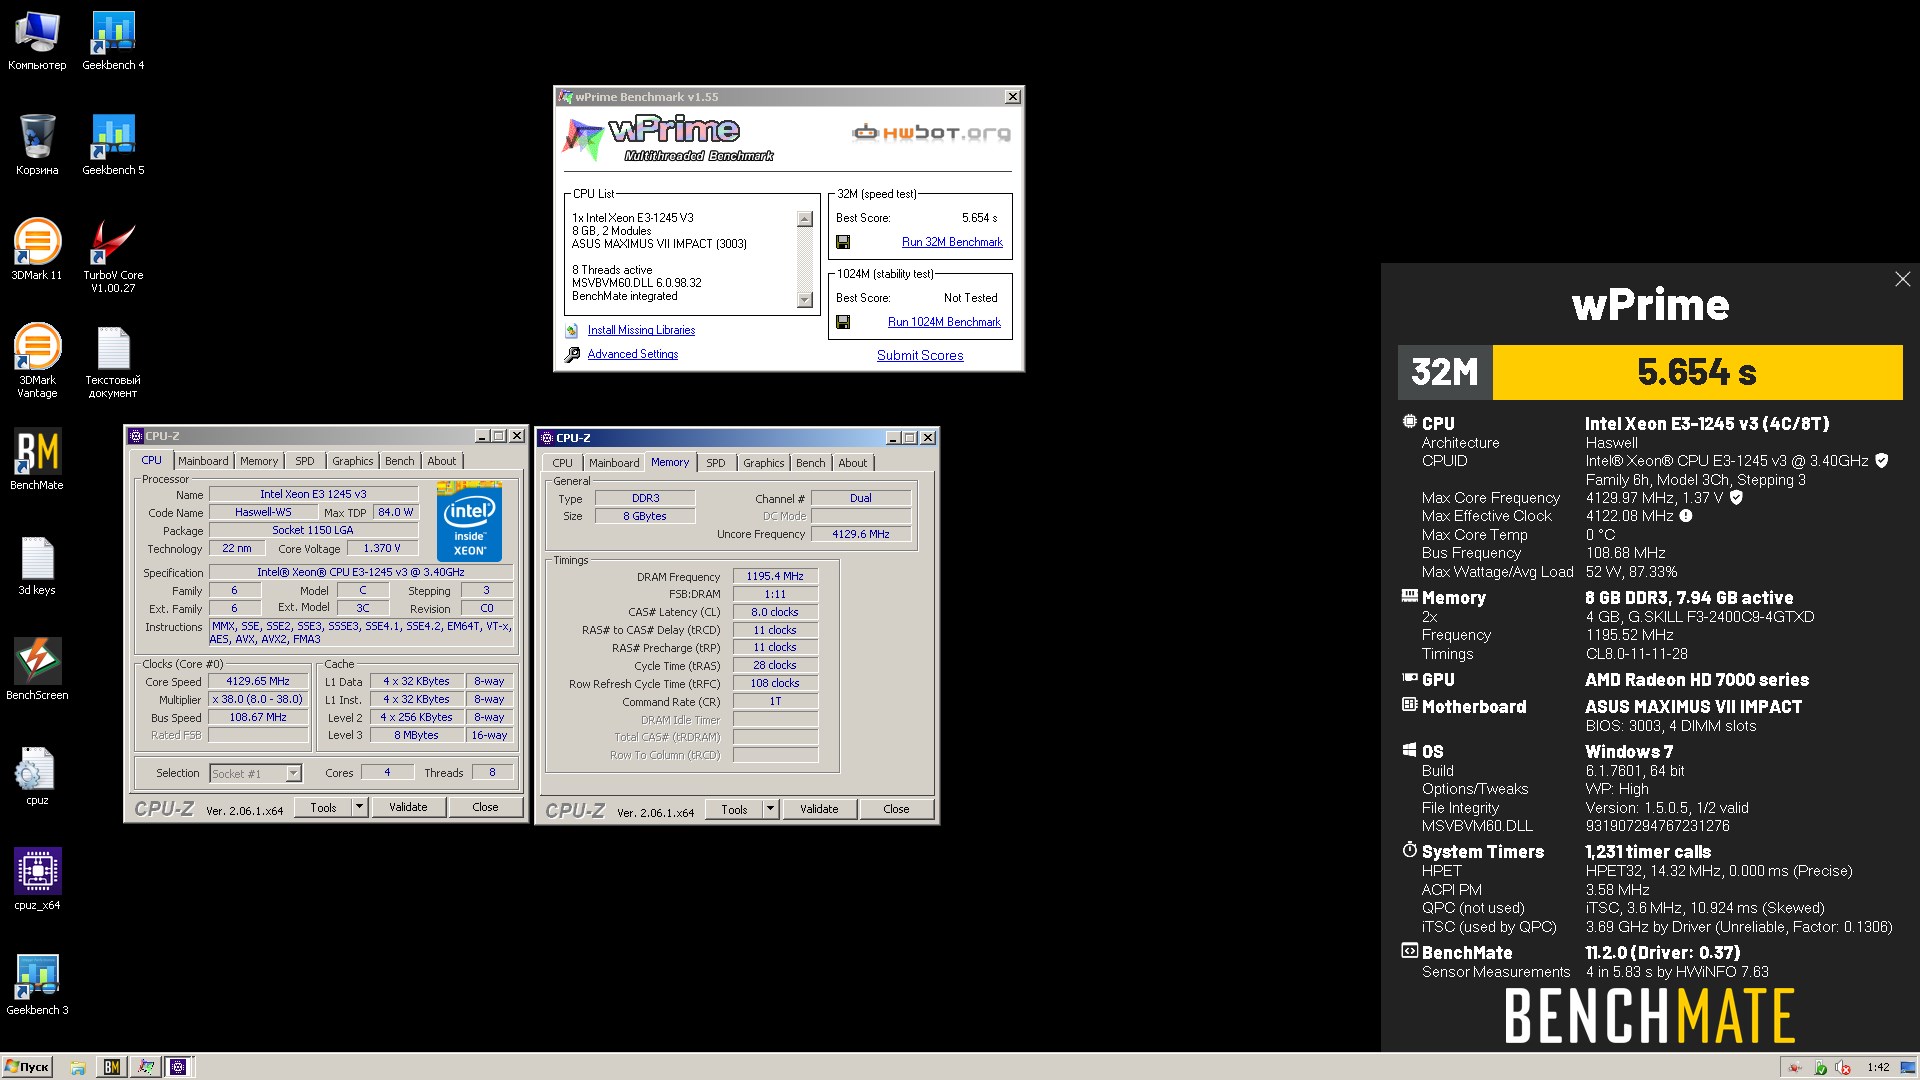This screenshot has height=1080, width=1920.
Task: Click the Multiplier x 38.0 field
Action: [x=258, y=699]
